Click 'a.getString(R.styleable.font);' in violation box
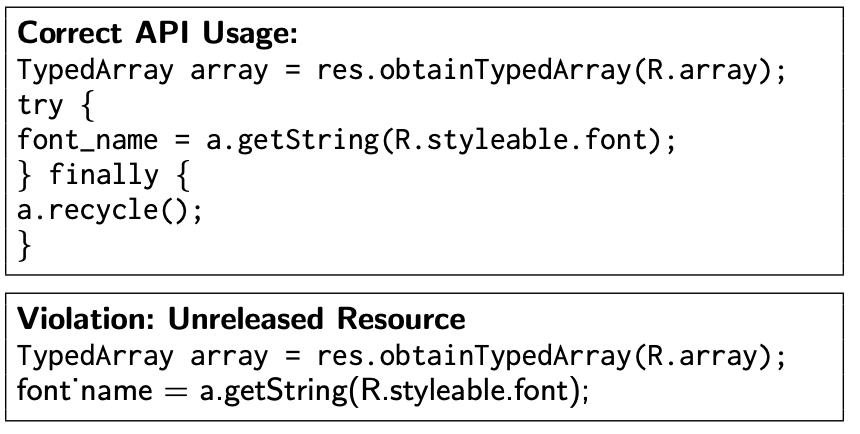 pyautogui.click(x=394, y=391)
